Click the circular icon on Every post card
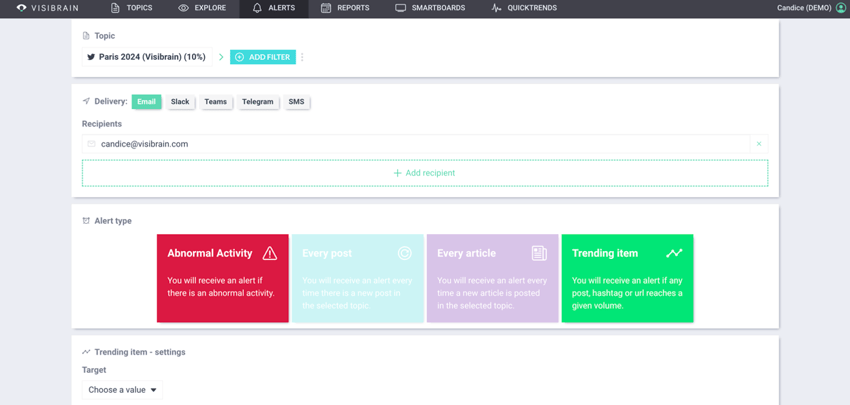Viewport: 850px width, 405px height. (x=404, y=253)
